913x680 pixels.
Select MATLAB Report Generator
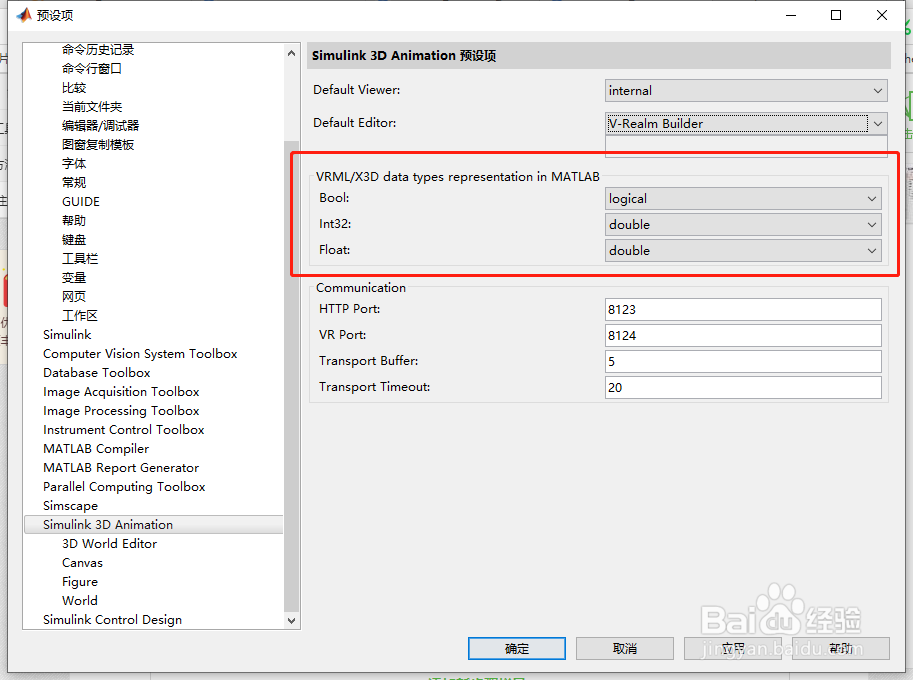coord(121,468)
